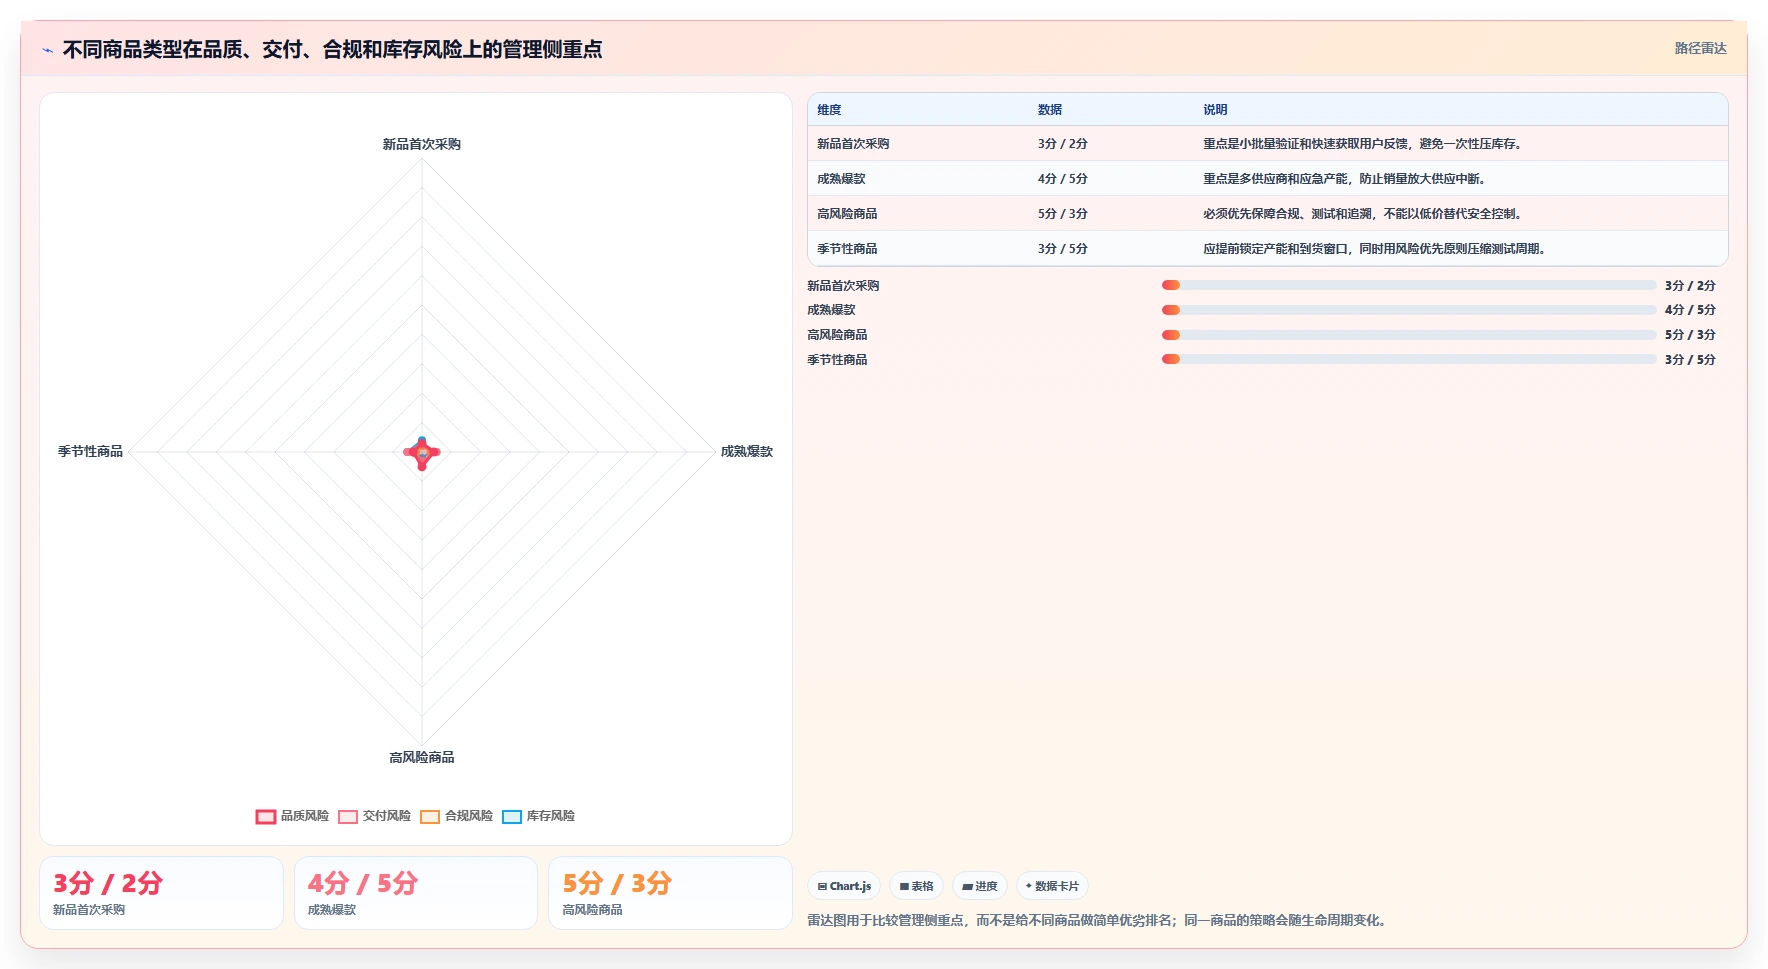Click the 成熟爆款 radar axis label
This screenshot has height=969, width=1768.
[x=747, y=451]
